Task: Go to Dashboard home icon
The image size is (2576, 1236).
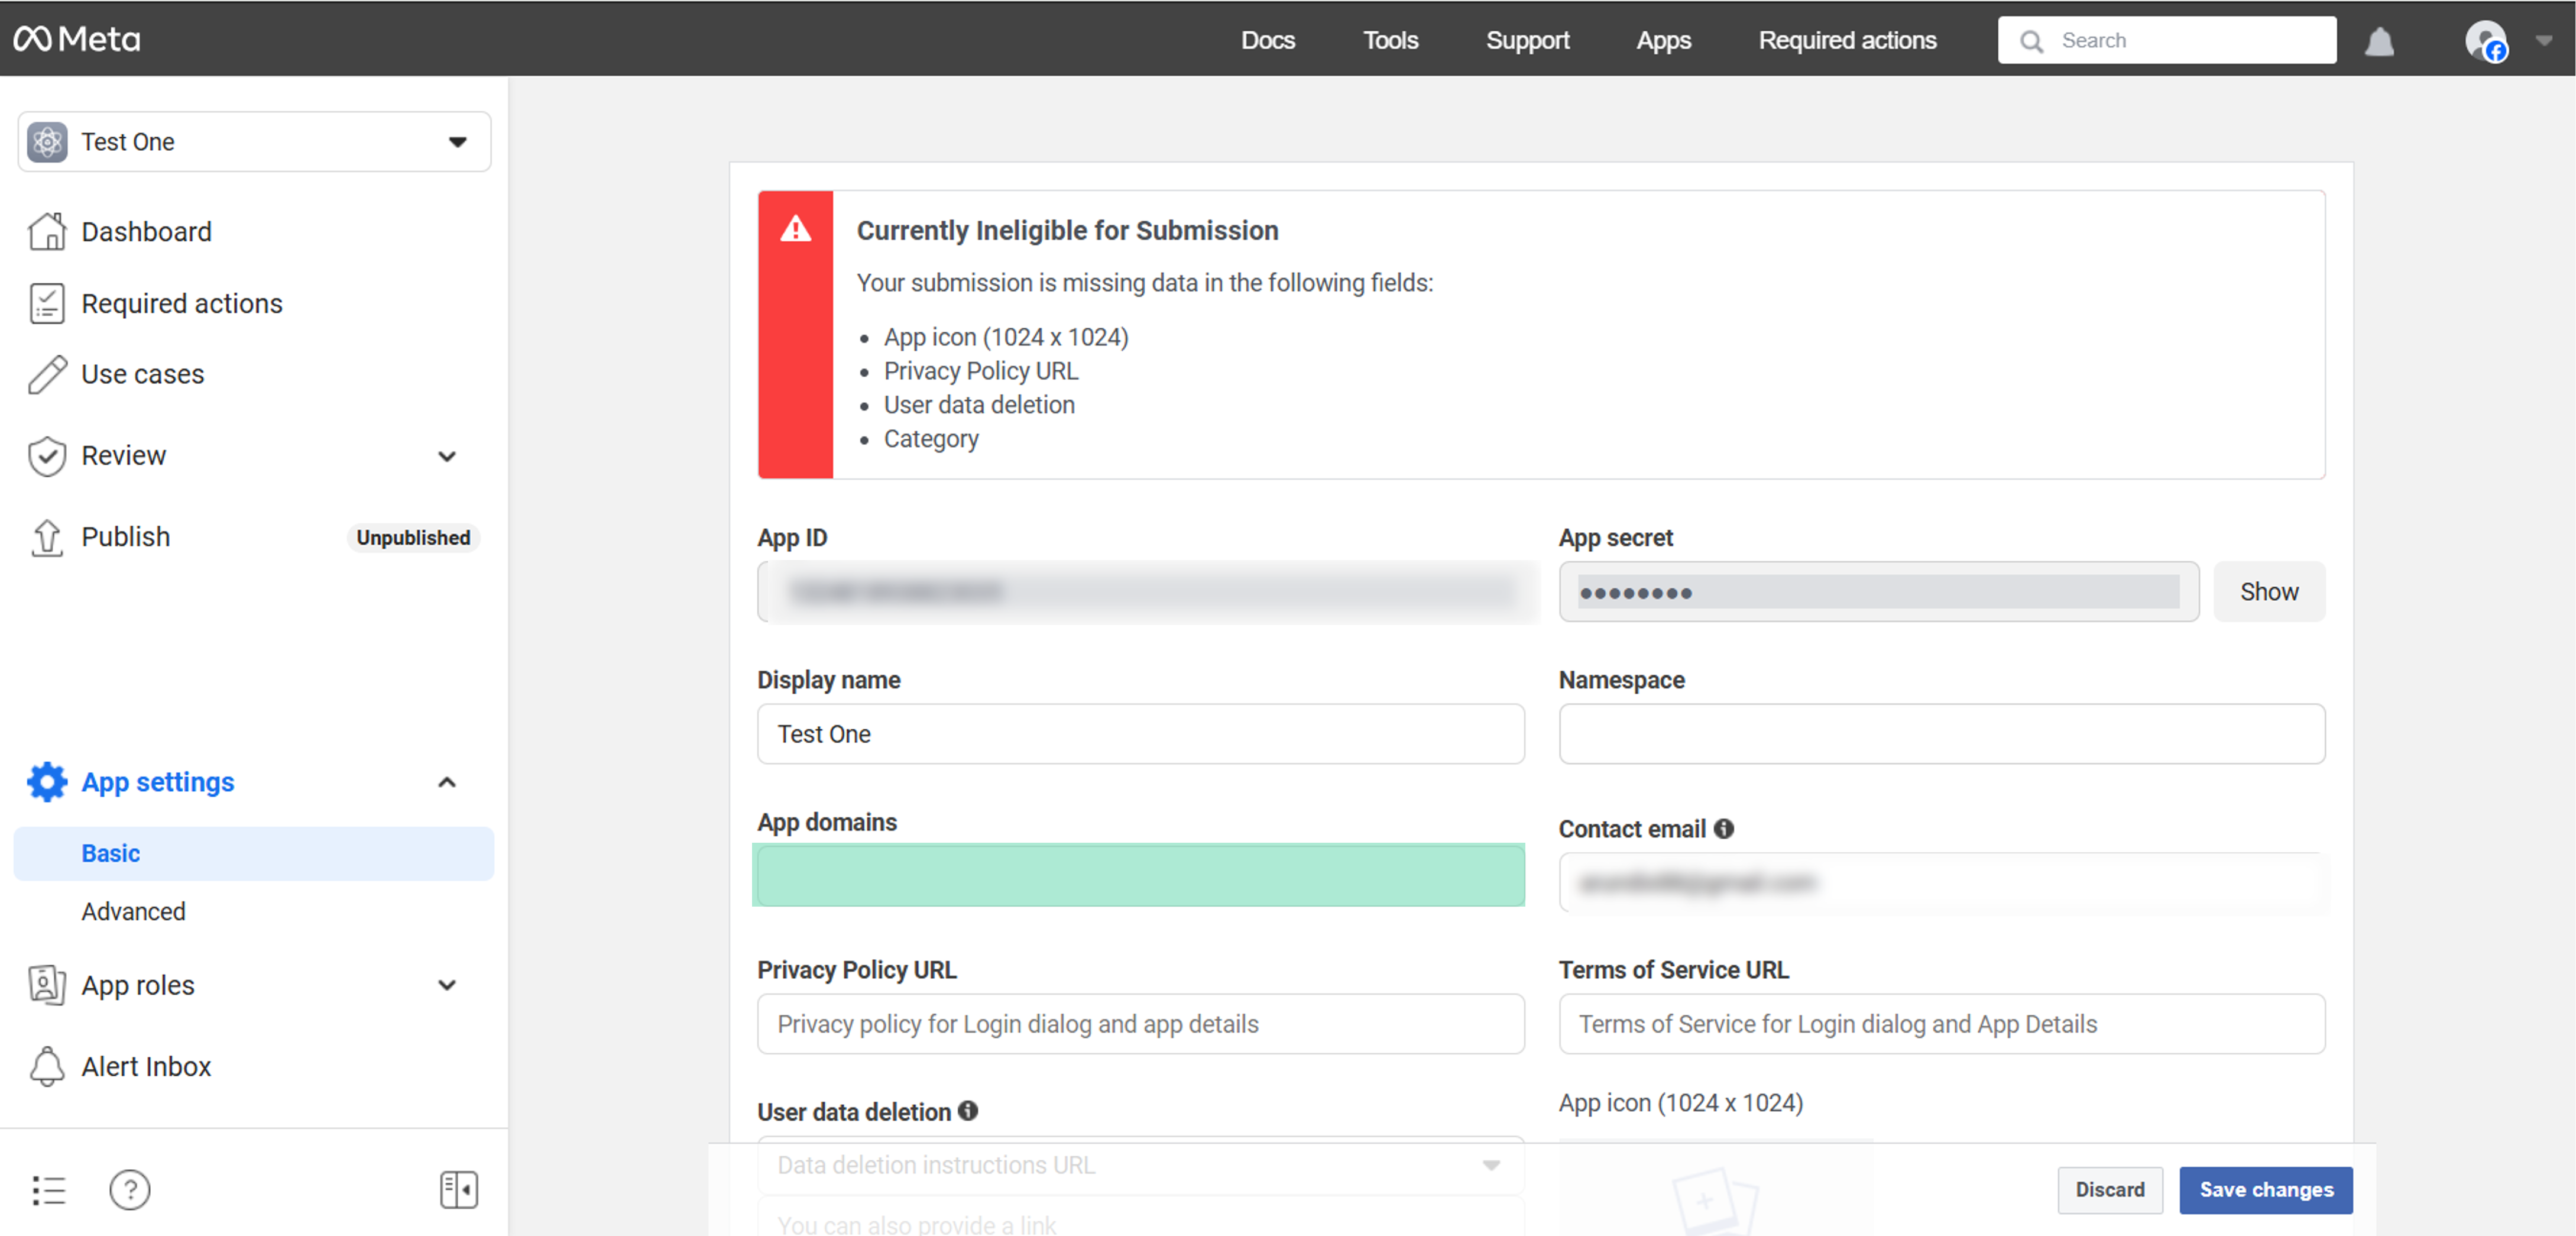Action: [x=47, y=231]
